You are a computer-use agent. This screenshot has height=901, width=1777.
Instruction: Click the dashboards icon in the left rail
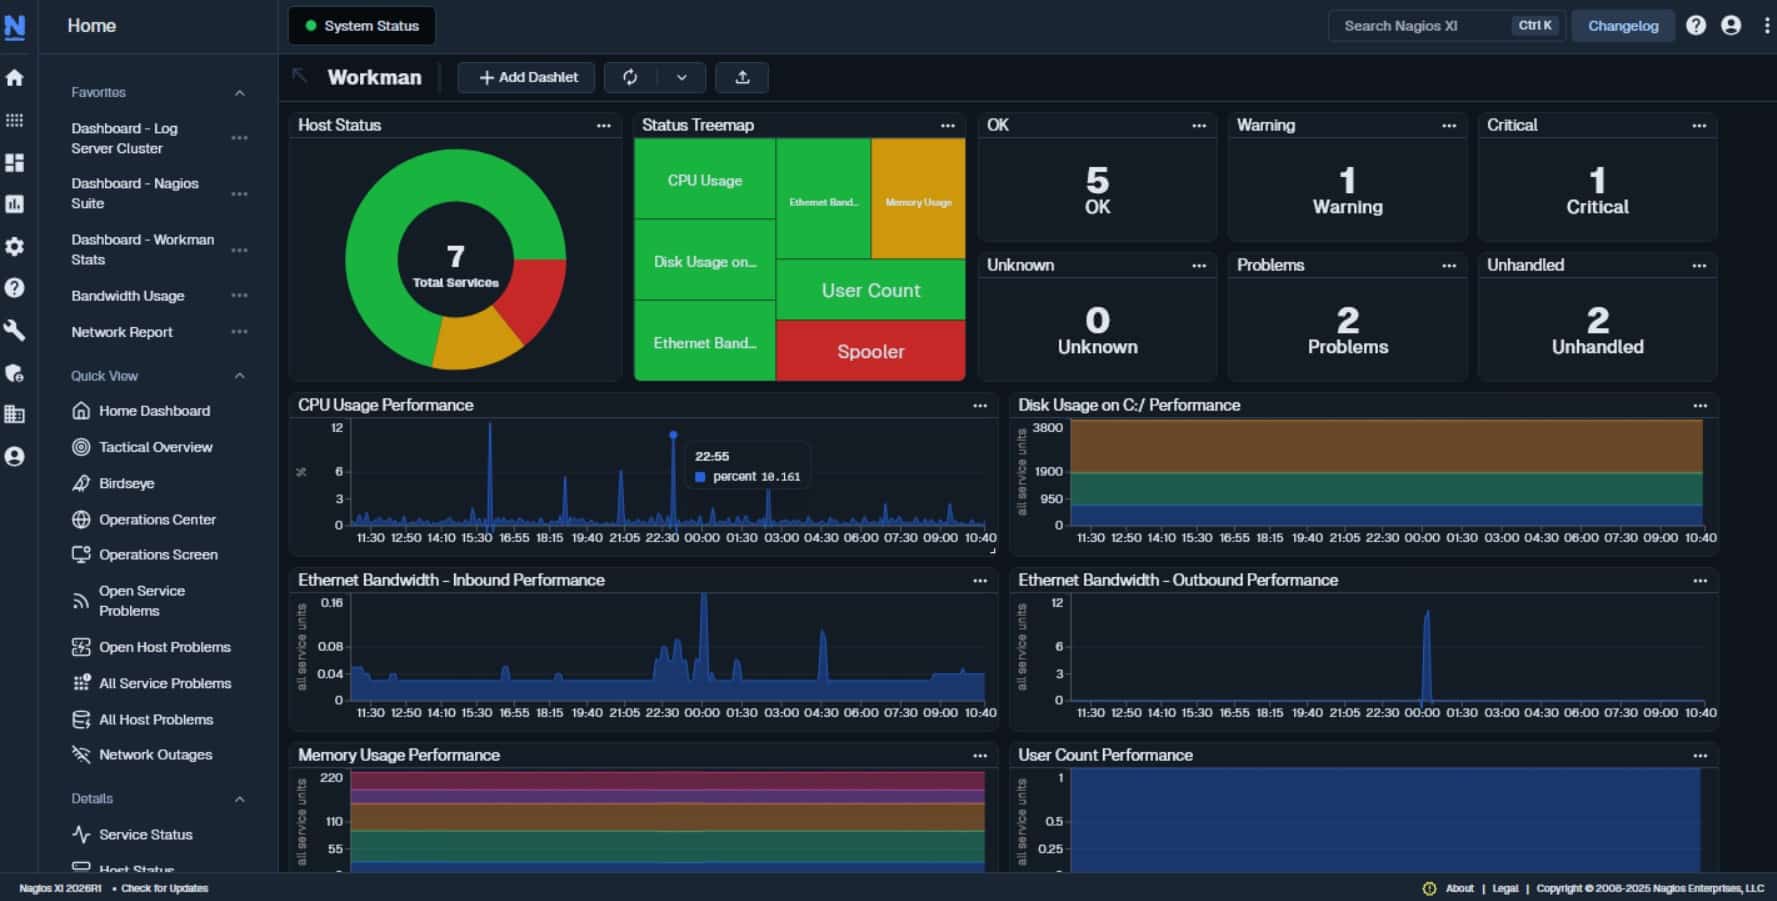tap(14, 163)
